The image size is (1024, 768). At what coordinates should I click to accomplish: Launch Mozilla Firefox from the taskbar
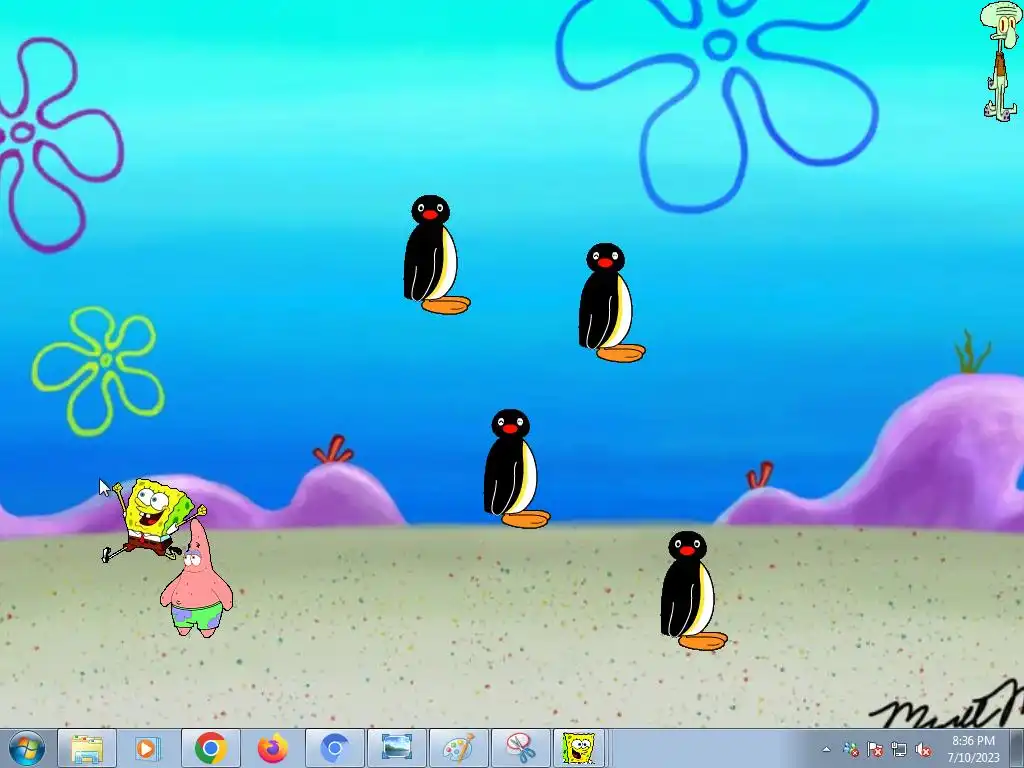point(272,748)
